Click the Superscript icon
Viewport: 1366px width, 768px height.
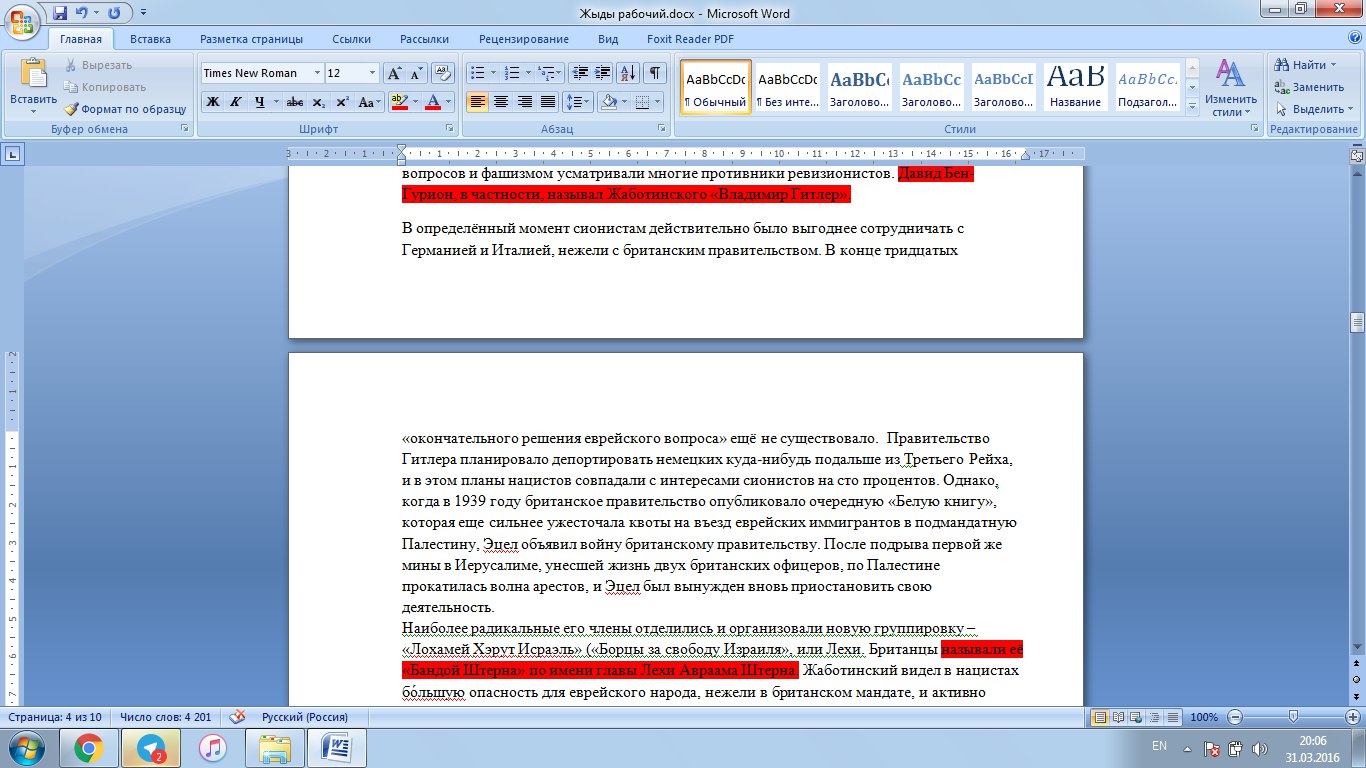click(x=342, y=102)
